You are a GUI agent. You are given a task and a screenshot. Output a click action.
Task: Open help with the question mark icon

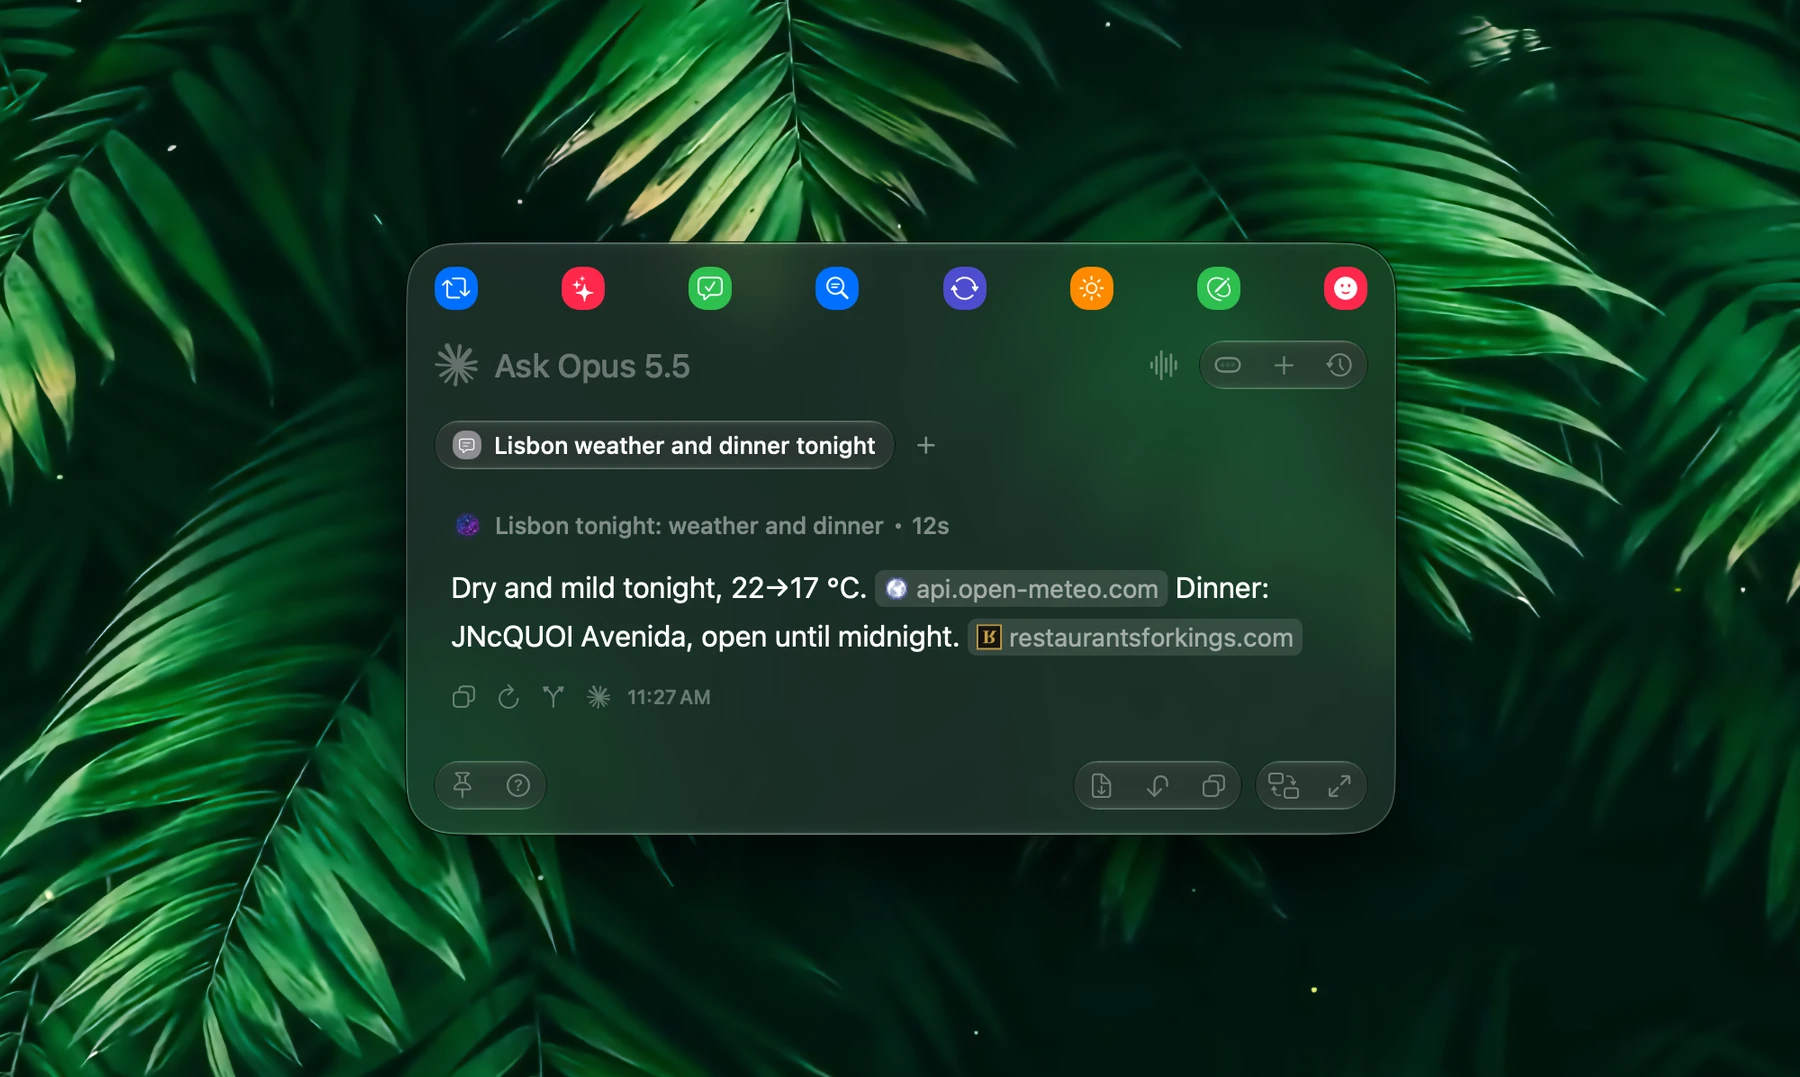tap(518, 785)
